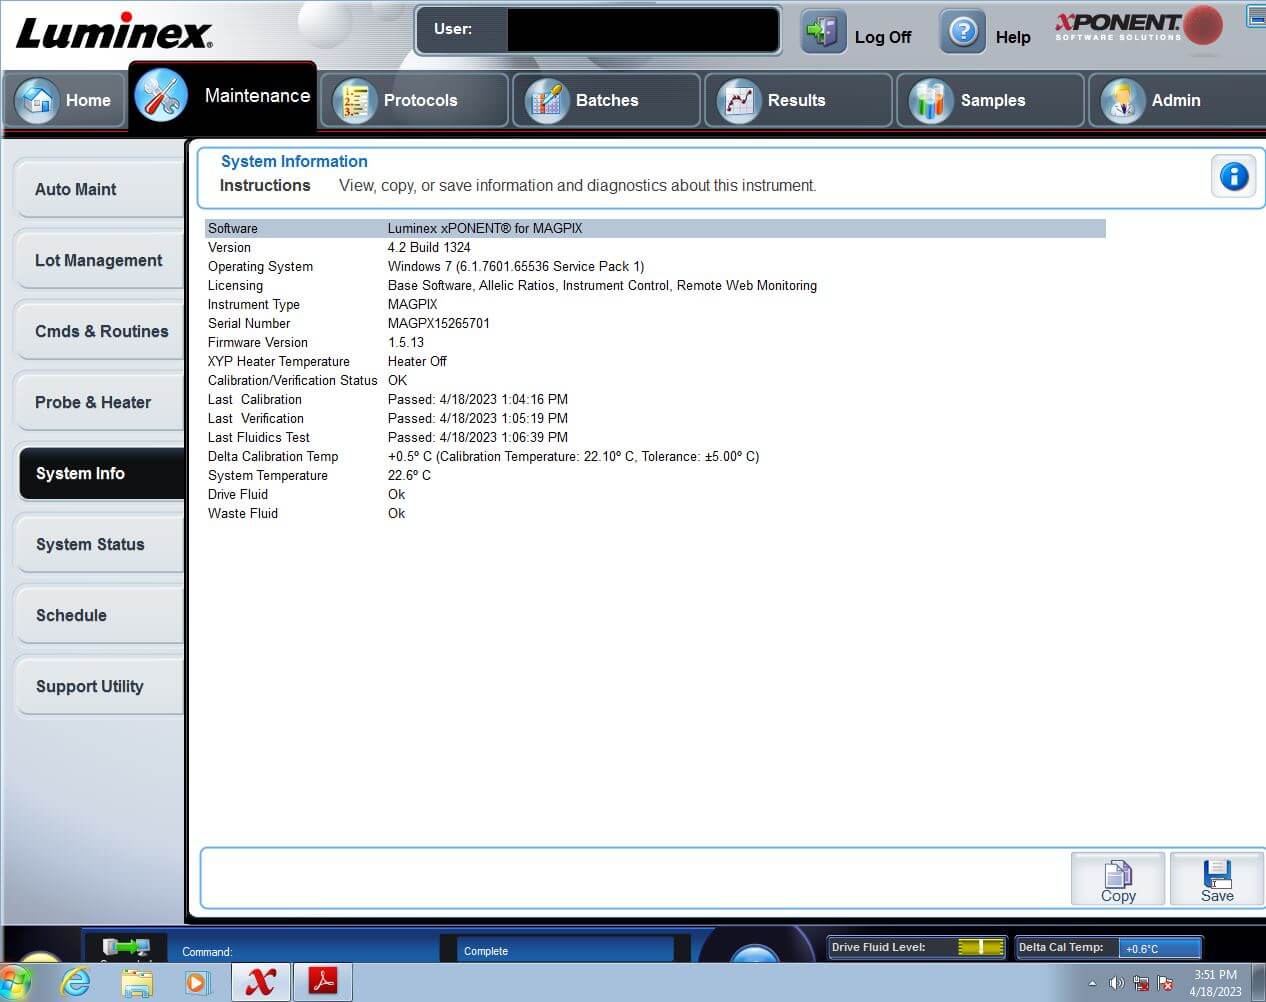Viewport: 1266px width, 1002px height.
Task: Open the Protocols checklist icon
Action: (353, 101)
